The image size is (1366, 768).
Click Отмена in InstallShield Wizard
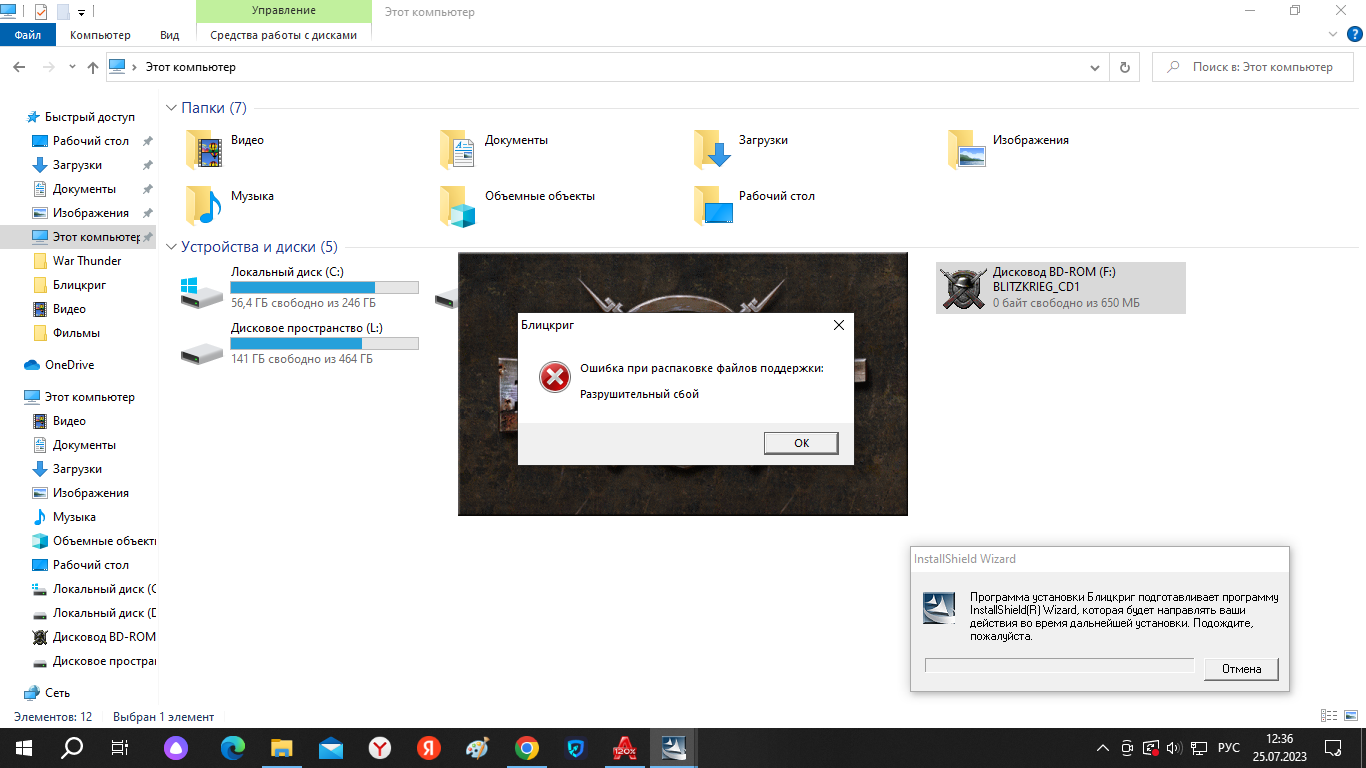(x=1242, y=669)
